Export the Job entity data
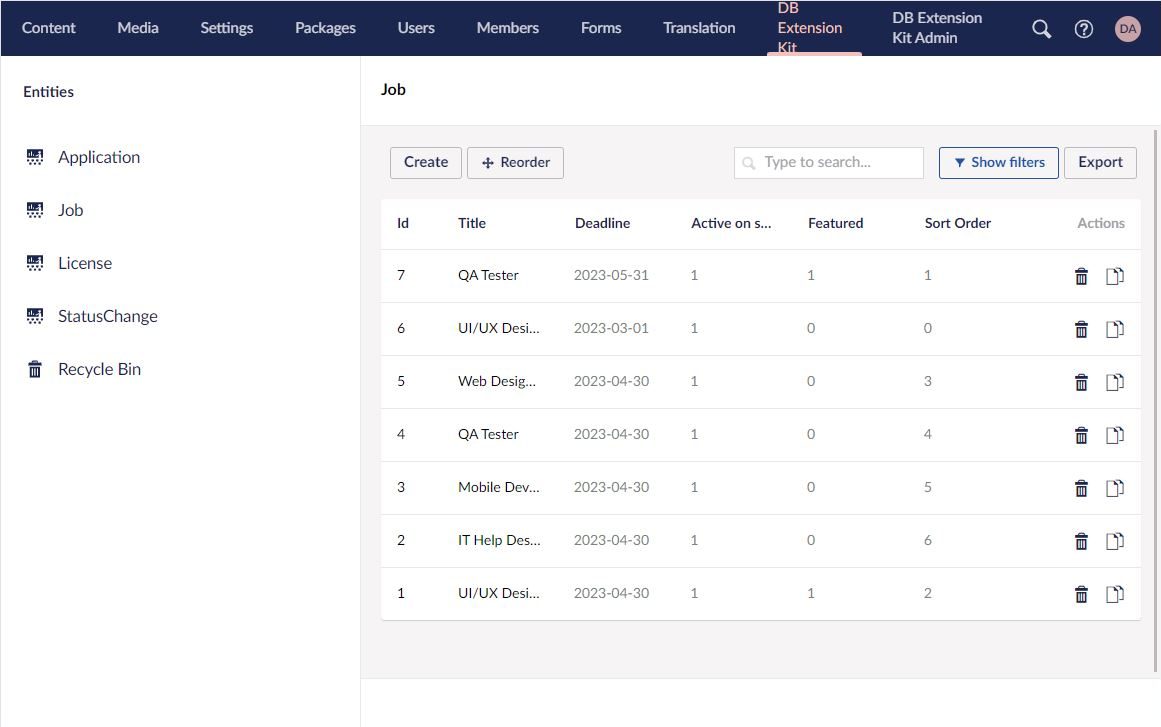The image size is (1161, 727). click(1100, 162)
